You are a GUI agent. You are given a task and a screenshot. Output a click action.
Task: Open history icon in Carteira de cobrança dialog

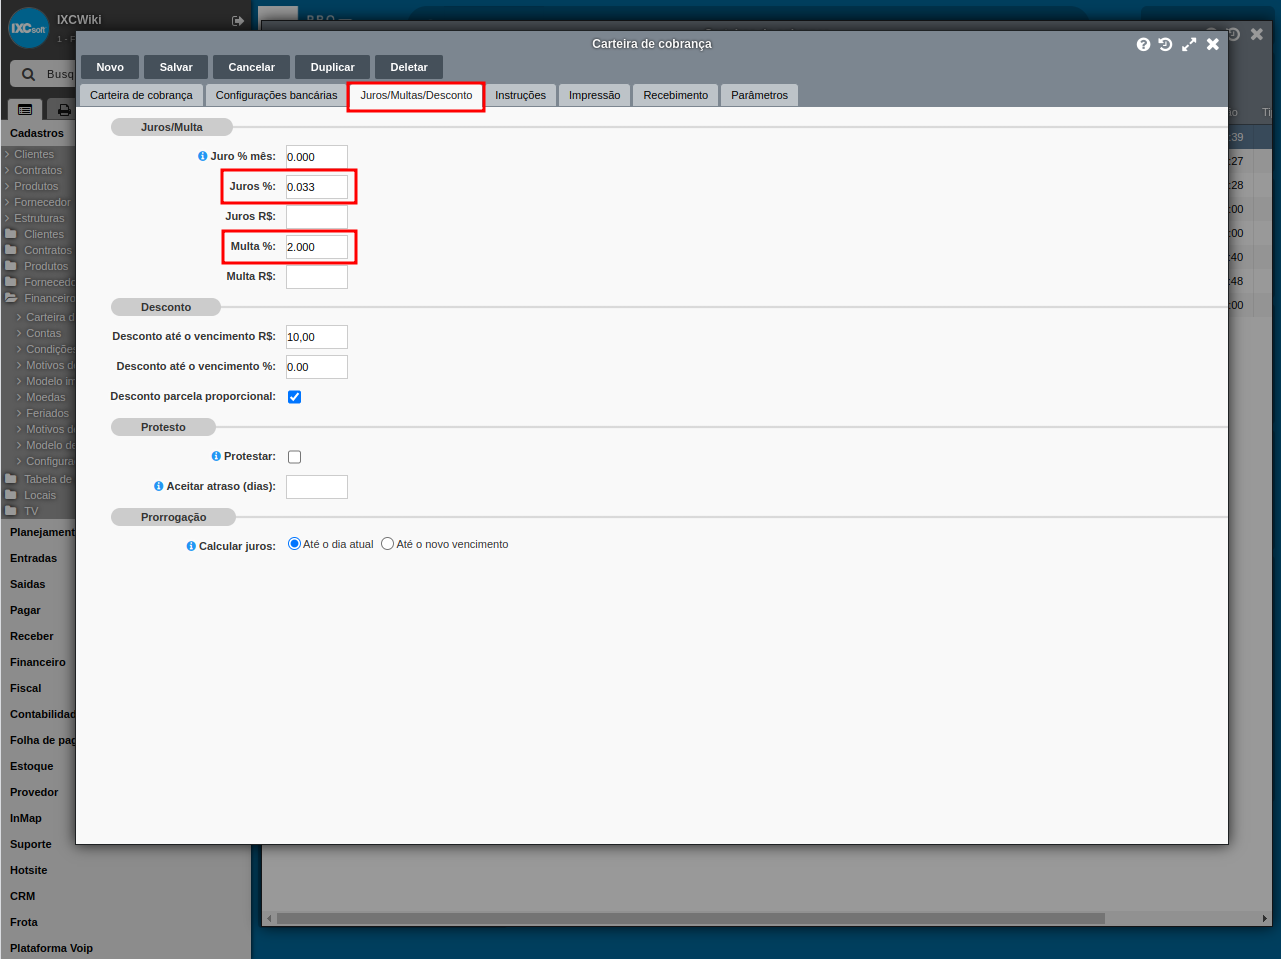[1165, 44]
